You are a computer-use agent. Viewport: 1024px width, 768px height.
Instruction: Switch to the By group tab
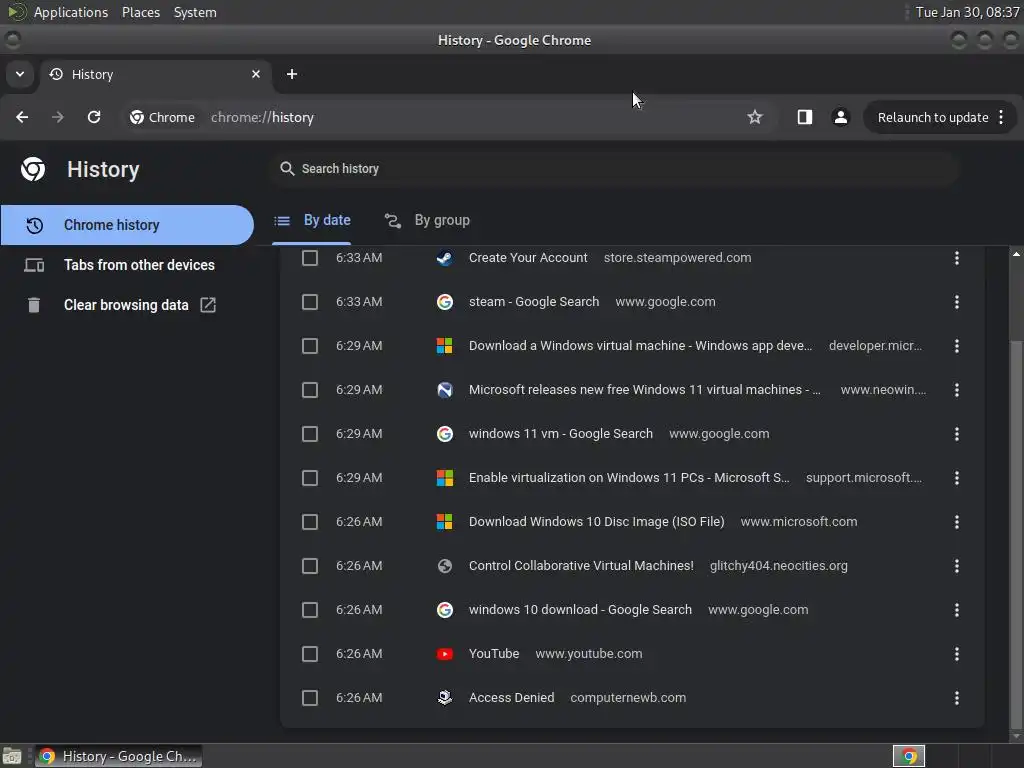click(x=427, y=221)
